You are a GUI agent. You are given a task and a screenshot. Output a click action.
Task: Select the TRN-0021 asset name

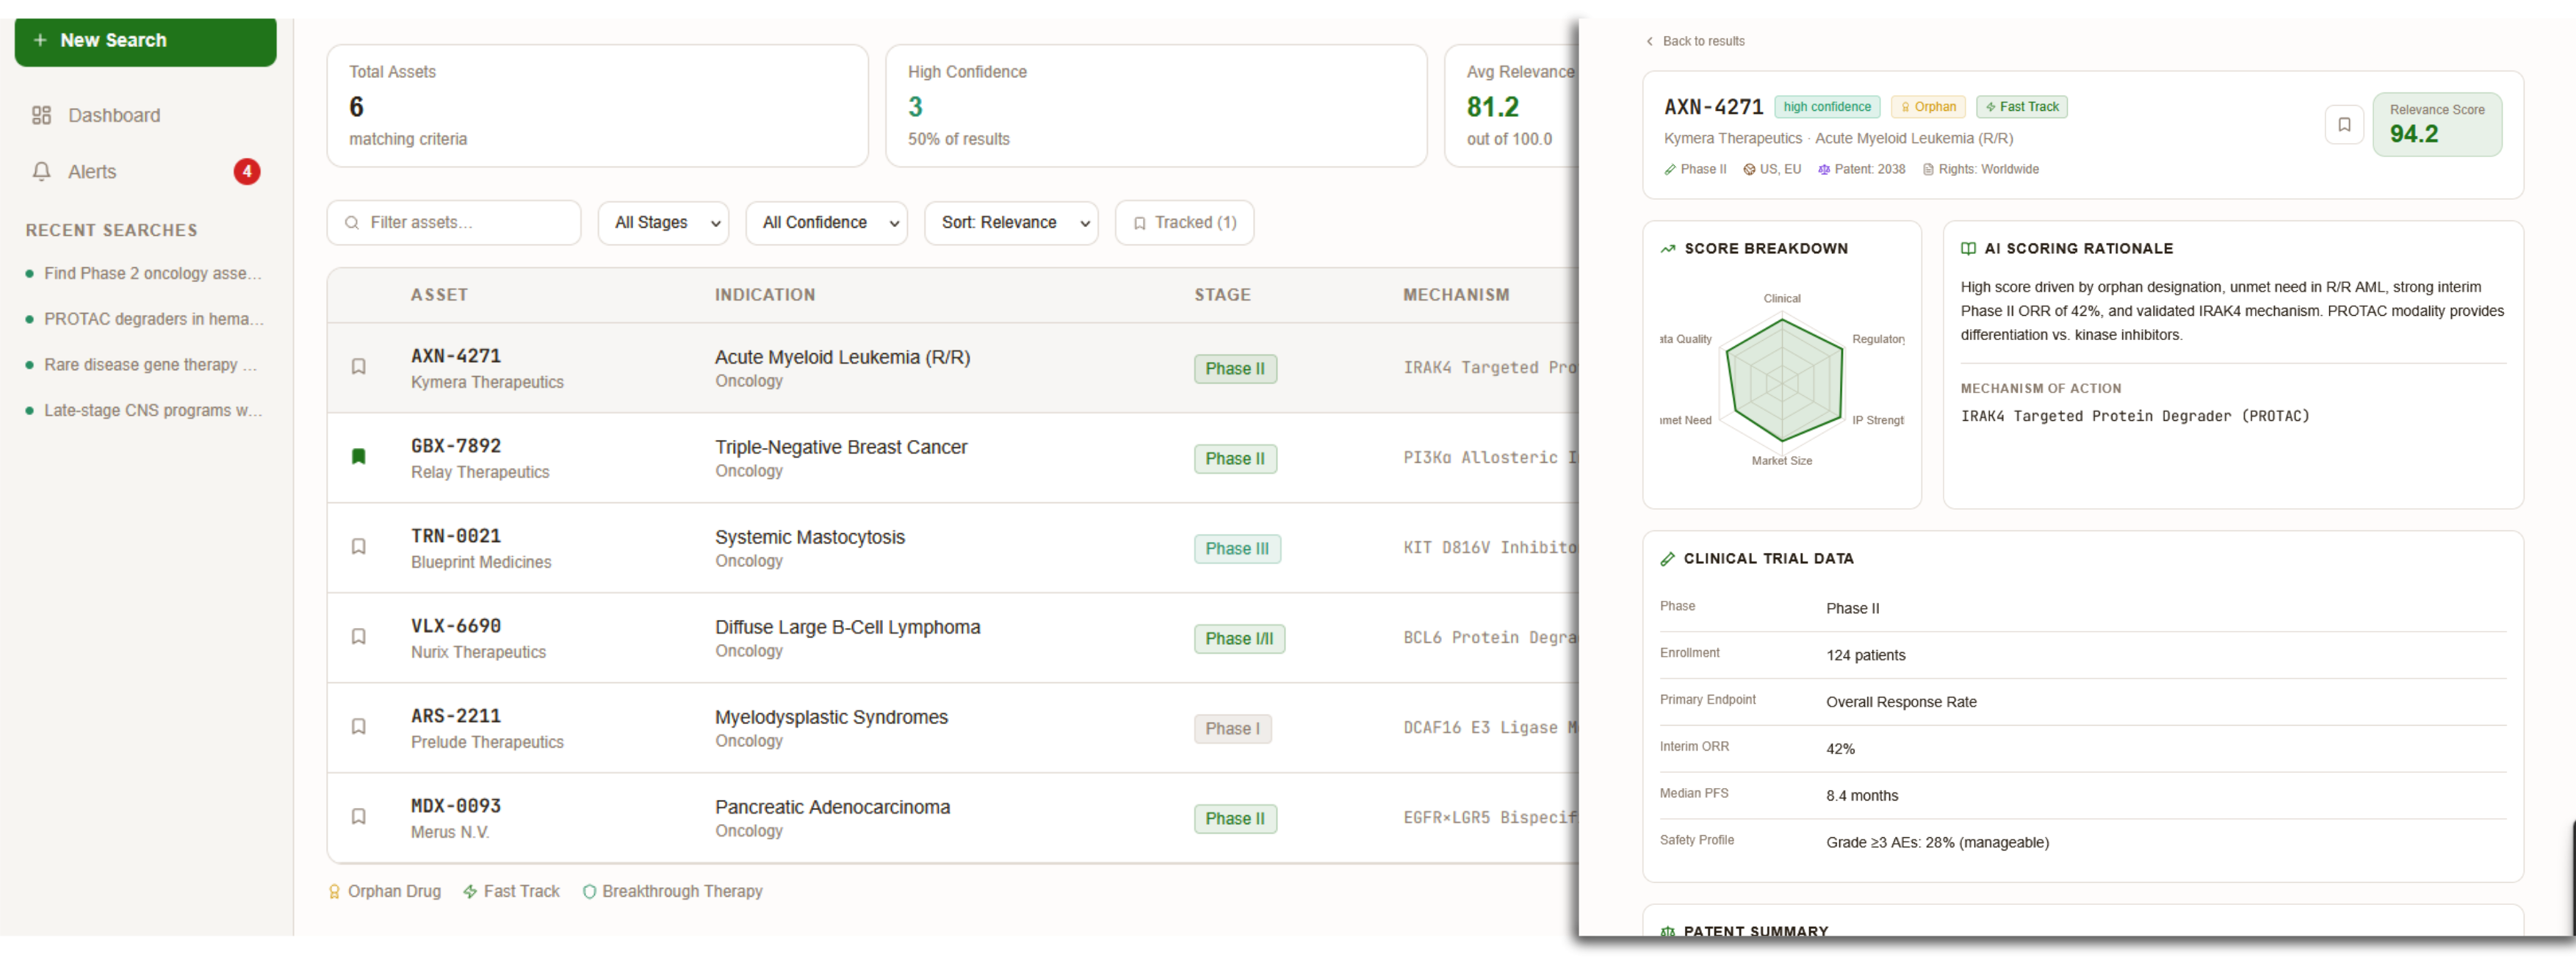(x=456, y=536)
